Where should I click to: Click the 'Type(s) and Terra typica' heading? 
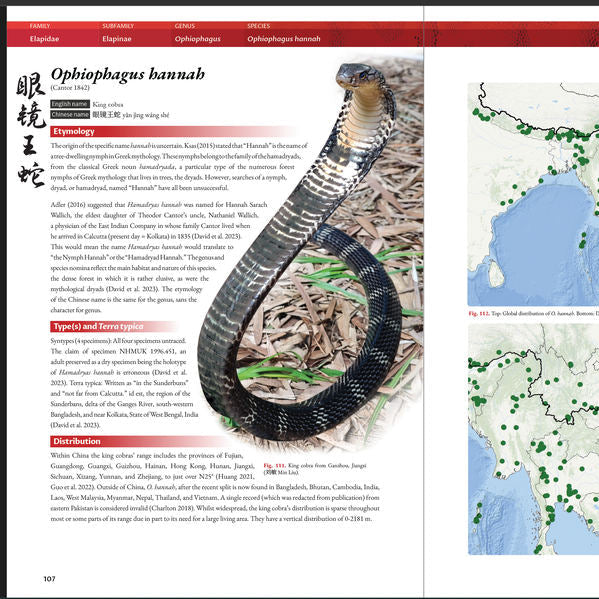click(x=99, y=326)
